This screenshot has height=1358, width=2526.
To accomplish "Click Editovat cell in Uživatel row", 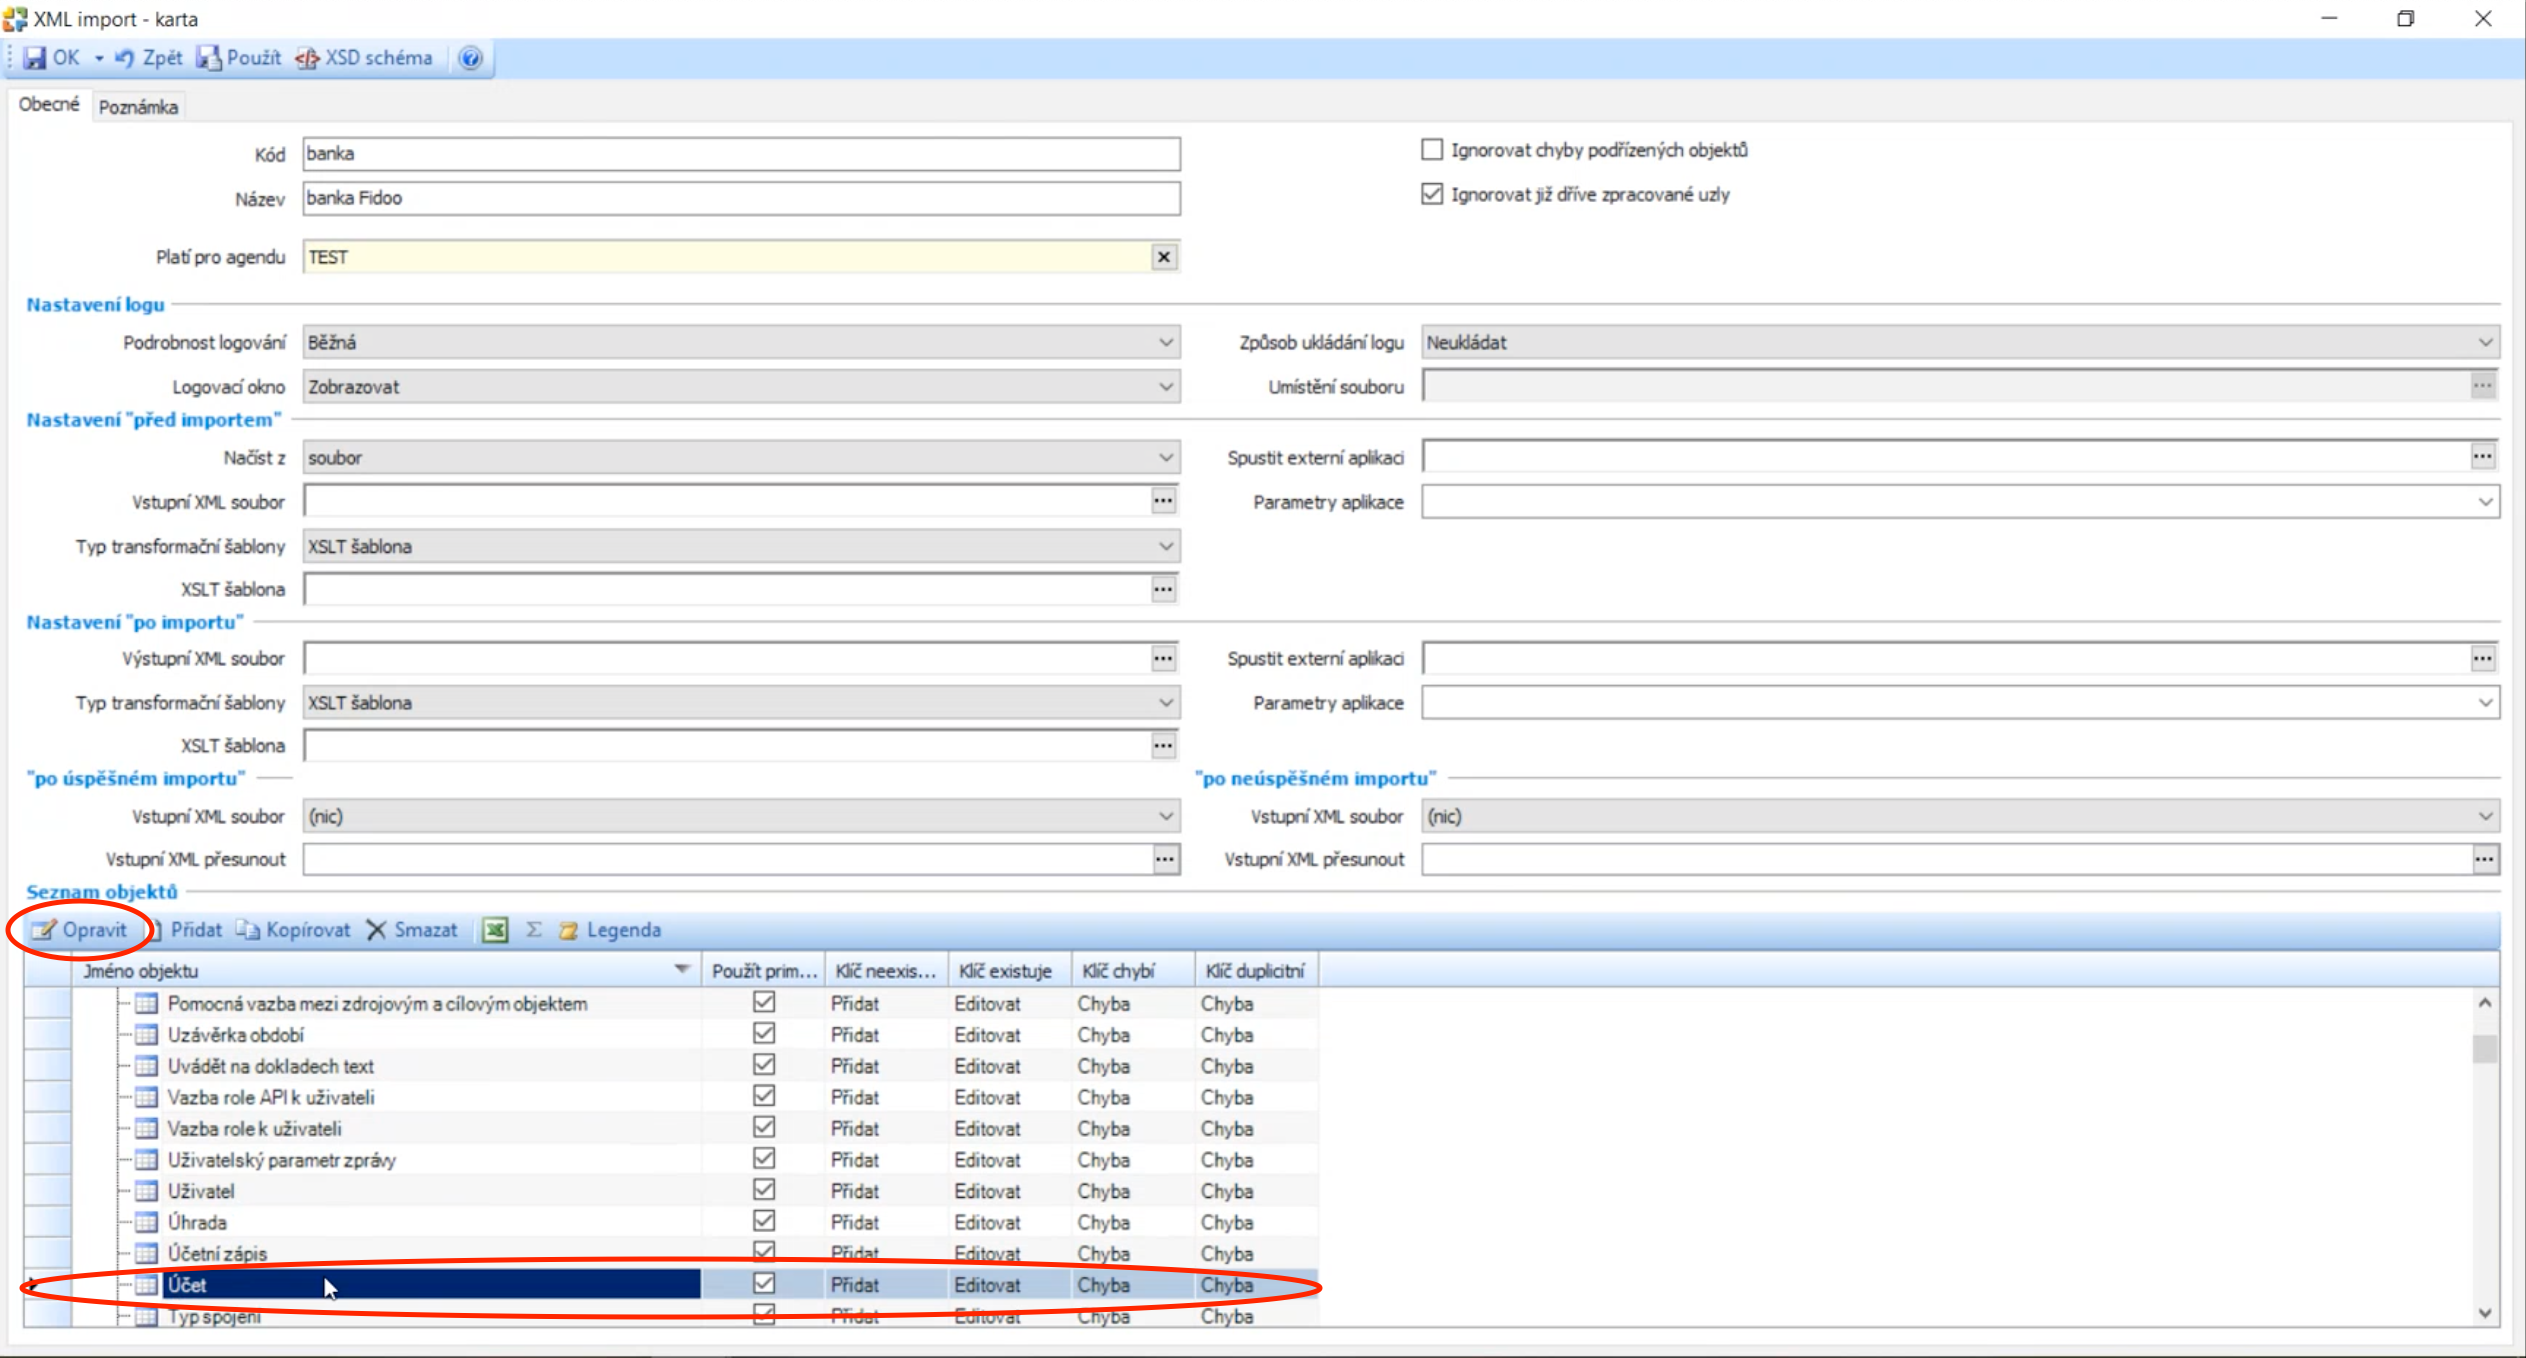I will (1009, 1191).
